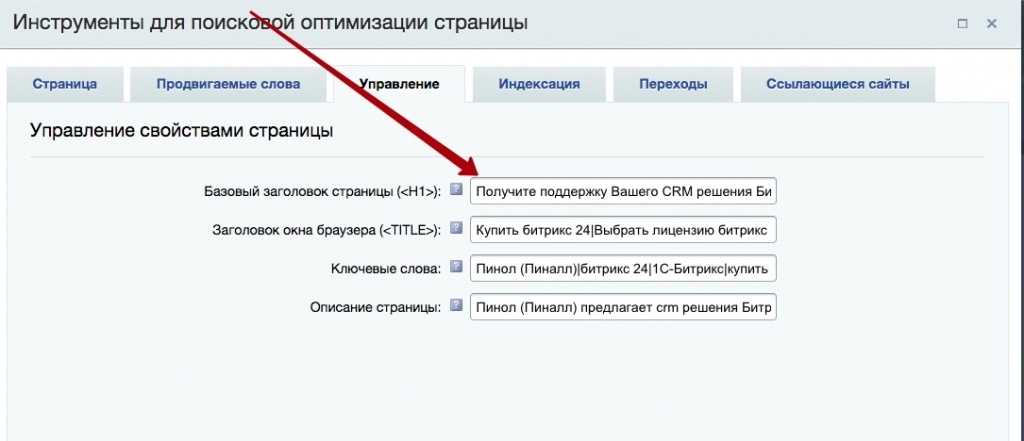Edit the browser window TITLE field
The image size is (1024, 441).
coord(623,230)
